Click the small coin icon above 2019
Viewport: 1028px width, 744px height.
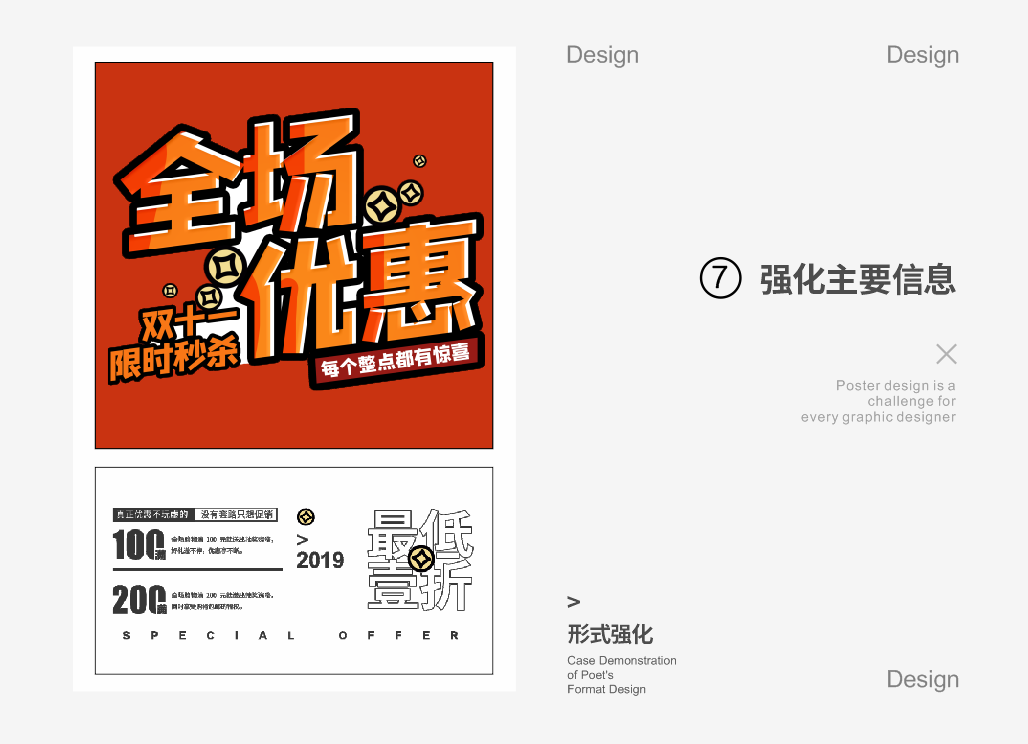coord(306,516)
